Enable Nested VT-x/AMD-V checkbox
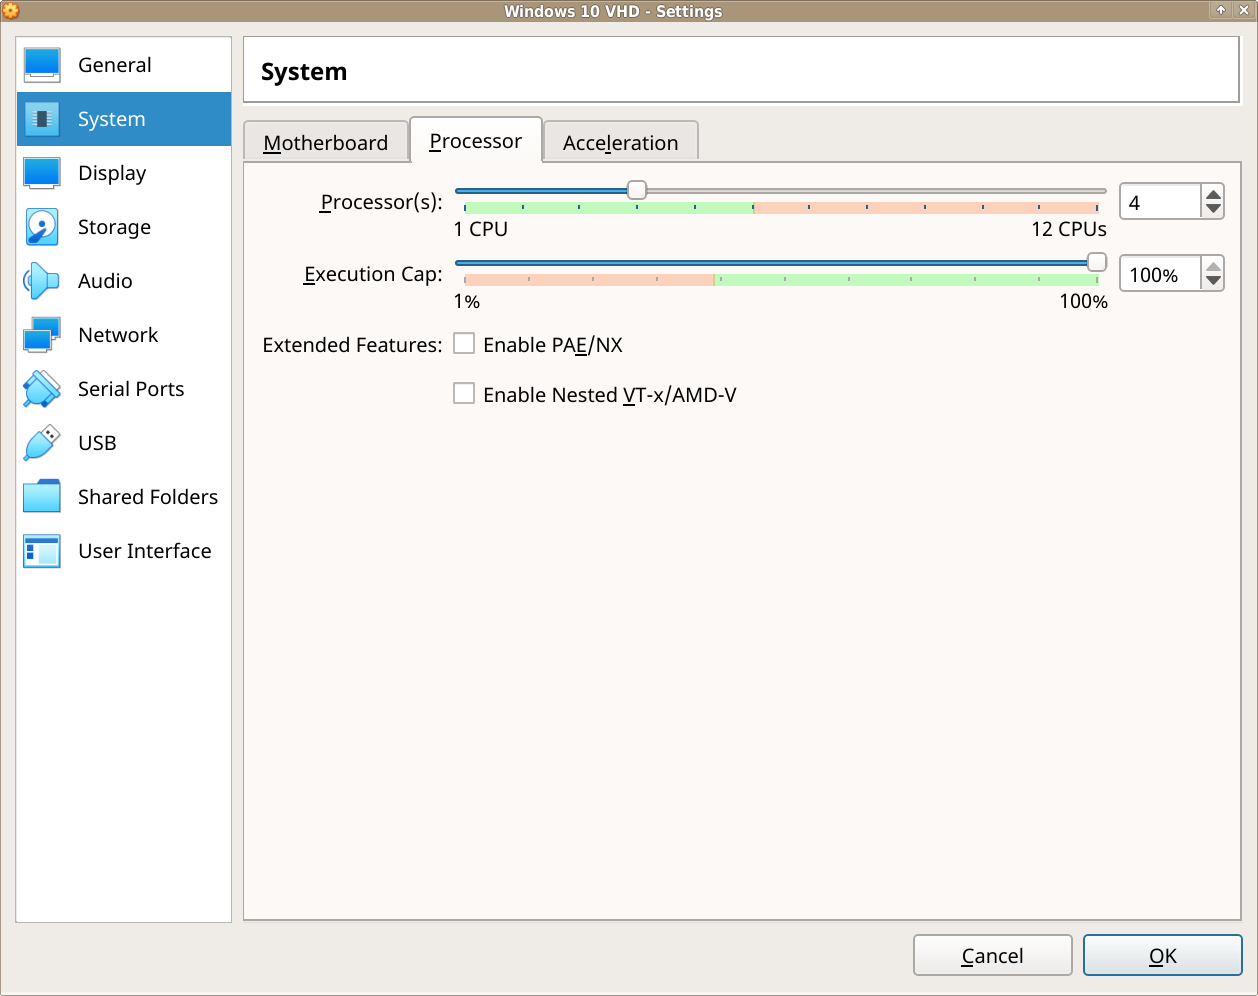This screenshot has height=996, width=1258. 464,394
